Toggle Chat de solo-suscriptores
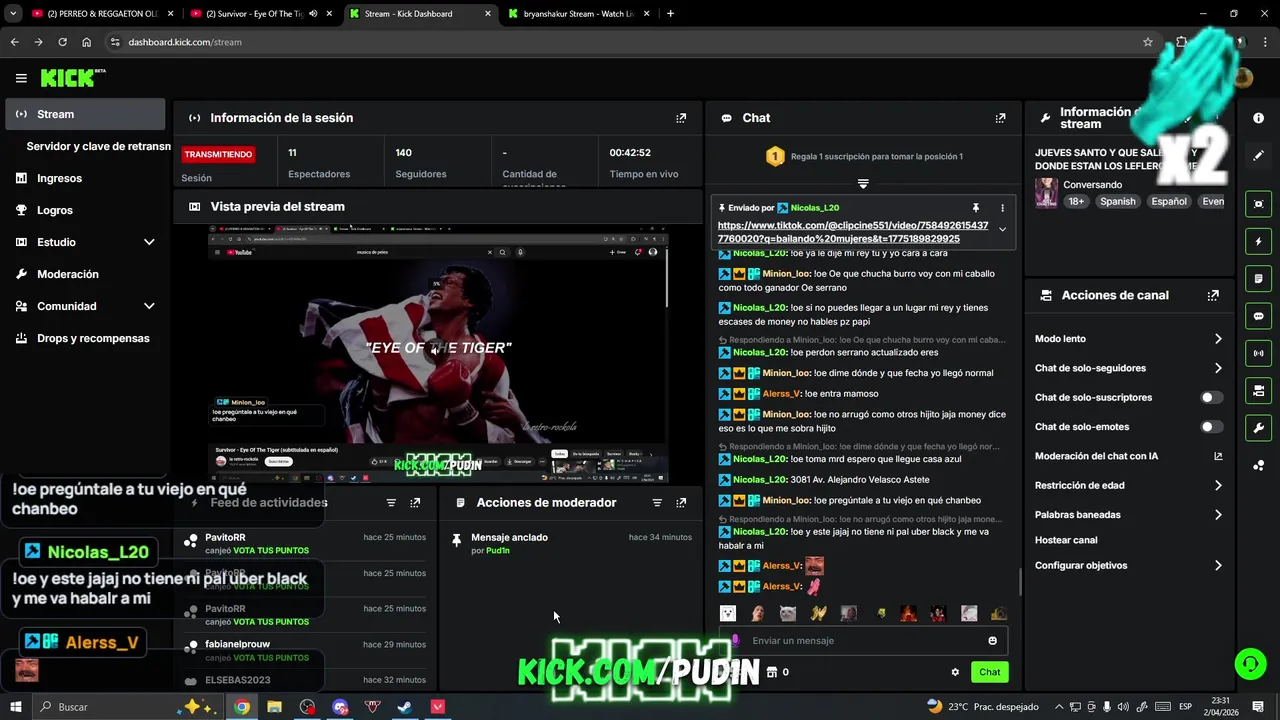Screen dimensions: 1280x720 click(1211, 397)
